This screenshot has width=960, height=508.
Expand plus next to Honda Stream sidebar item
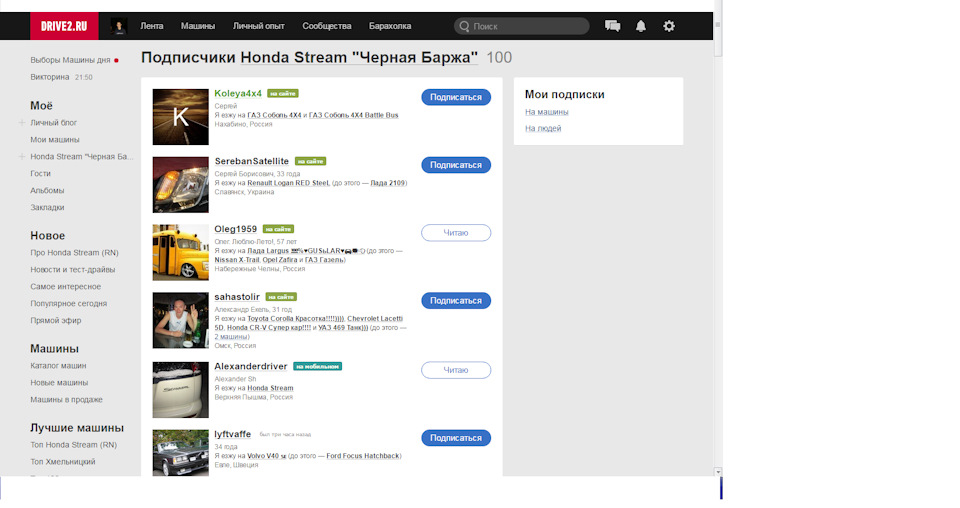[x=21, y=157]
